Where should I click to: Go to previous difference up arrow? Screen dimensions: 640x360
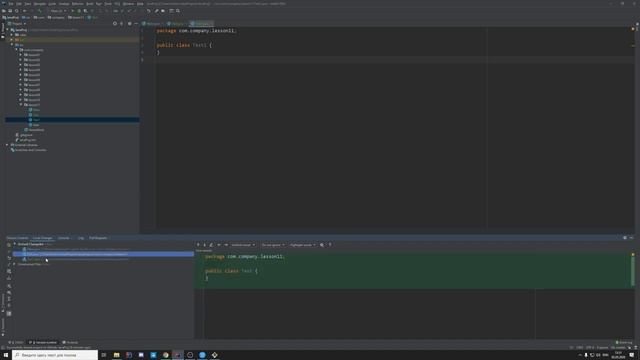tap(198, 245)
